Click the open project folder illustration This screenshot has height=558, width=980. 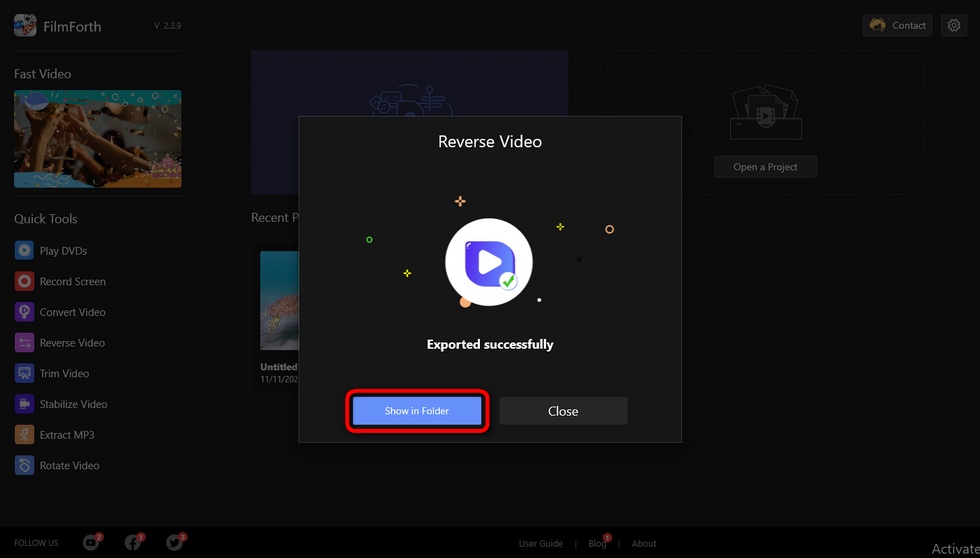766,112
